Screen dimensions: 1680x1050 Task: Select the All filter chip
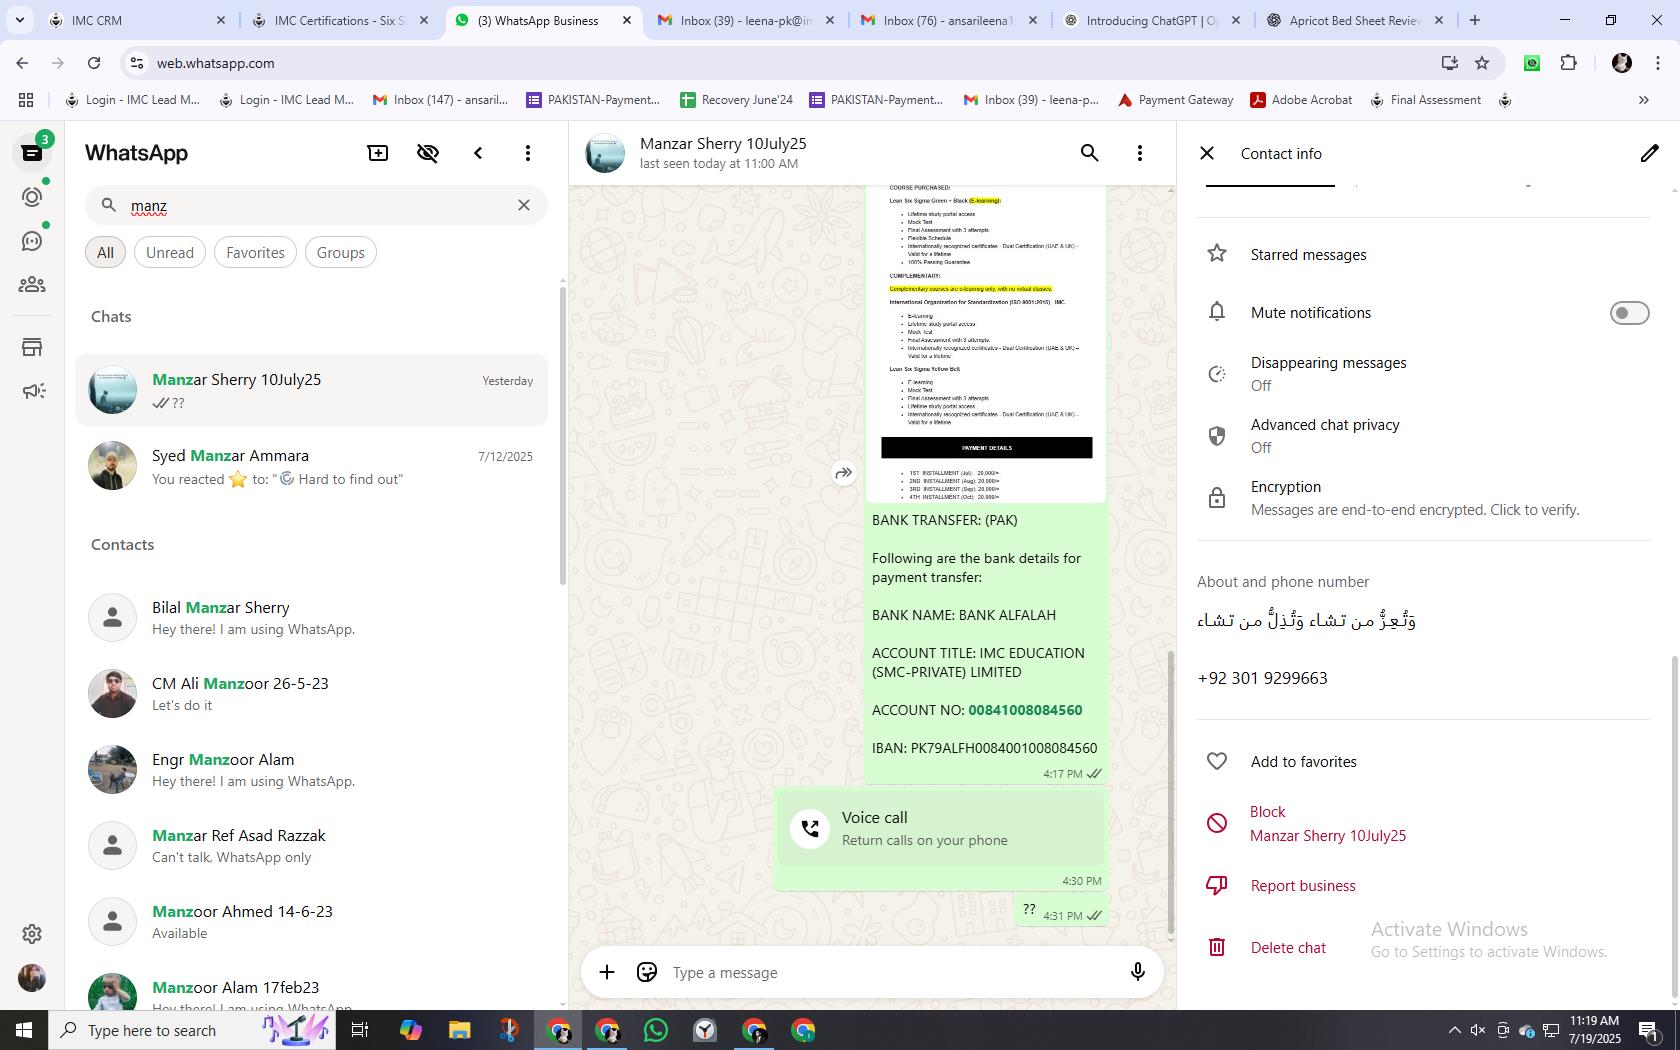(x=105, y=252)
